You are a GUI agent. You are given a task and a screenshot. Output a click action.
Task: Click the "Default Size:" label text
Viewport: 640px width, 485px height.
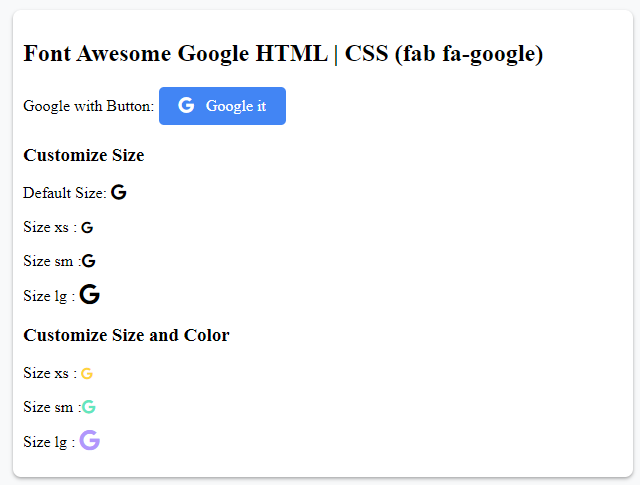point(64,194)
